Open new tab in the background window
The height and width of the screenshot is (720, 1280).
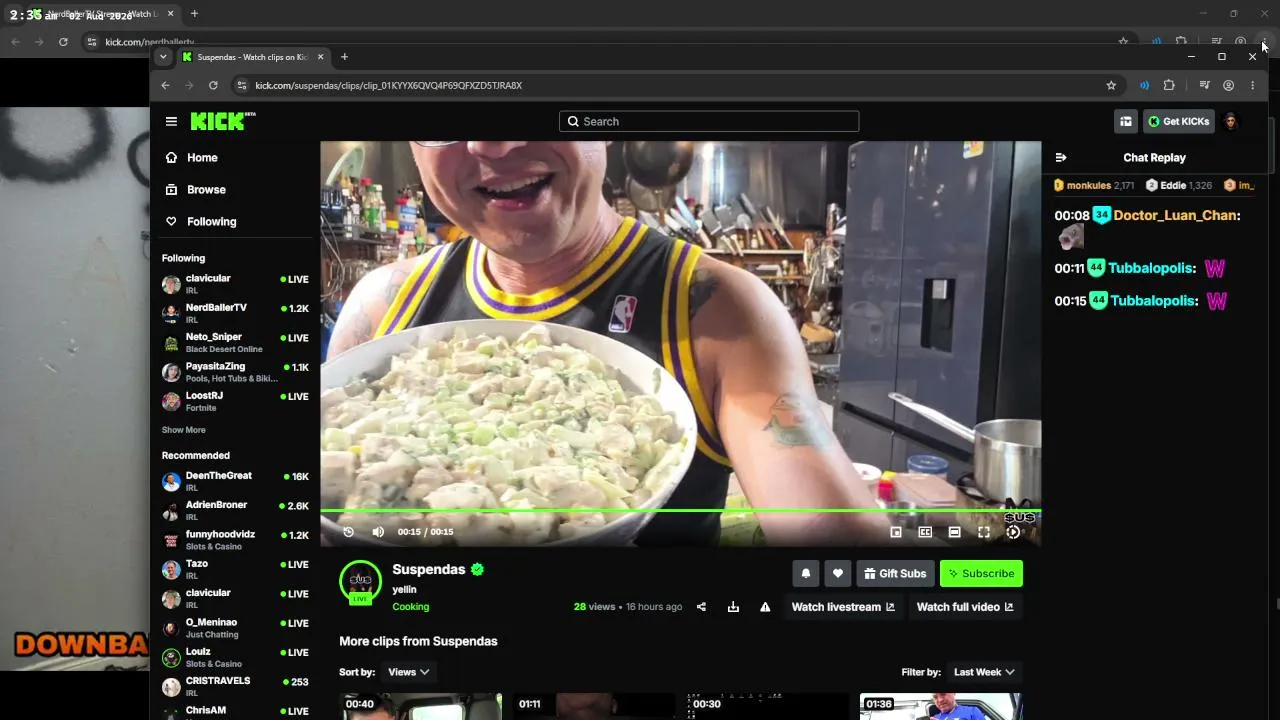coord(194,14)
